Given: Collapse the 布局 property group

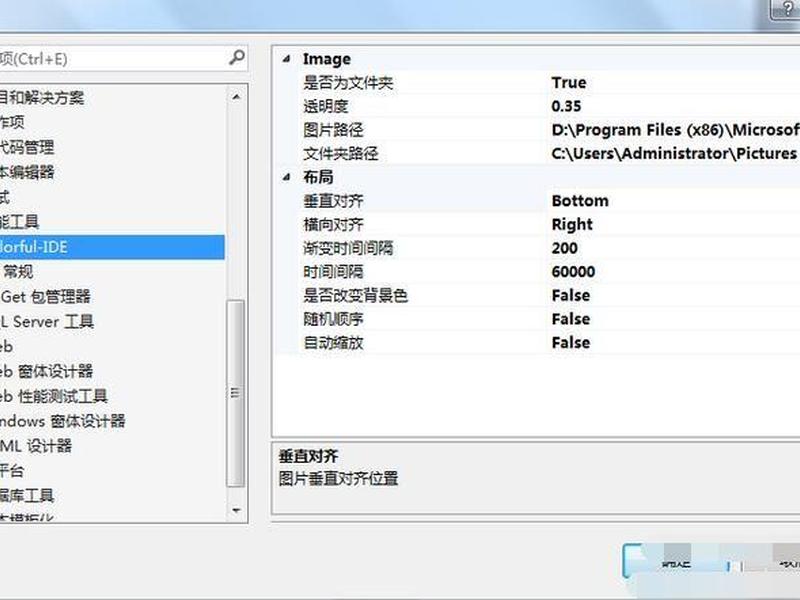Looking at the screenshot, I should pos(287,177).
